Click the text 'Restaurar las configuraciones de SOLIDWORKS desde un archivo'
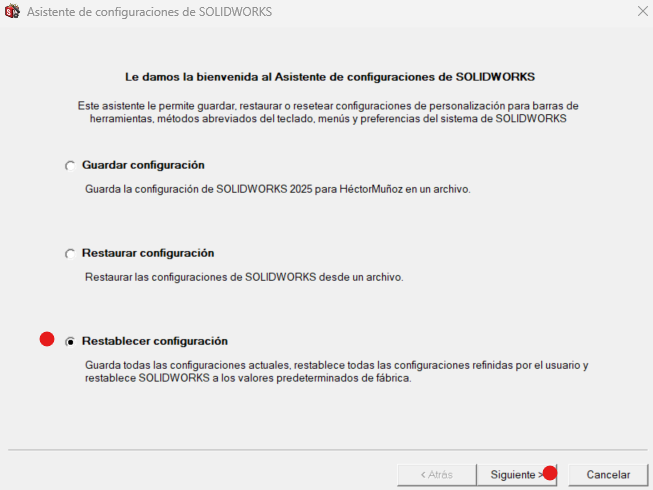653x490 pixels. (244, 277)
